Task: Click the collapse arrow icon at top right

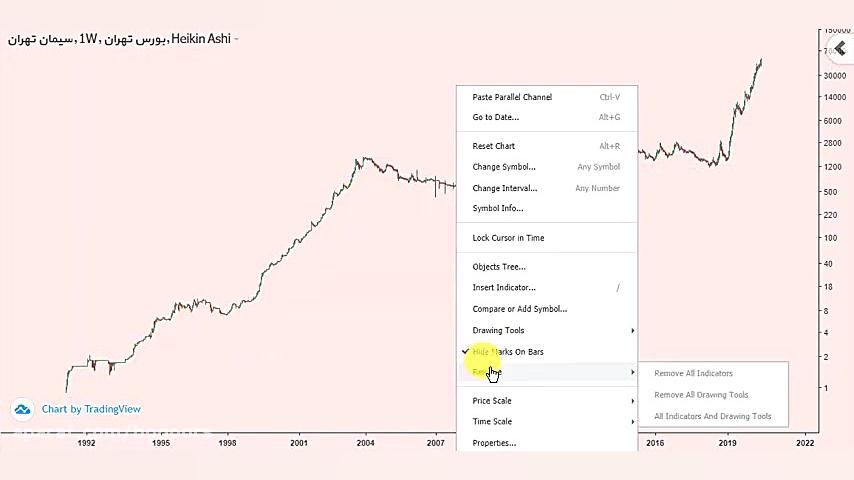Action: tap(840, 50)
